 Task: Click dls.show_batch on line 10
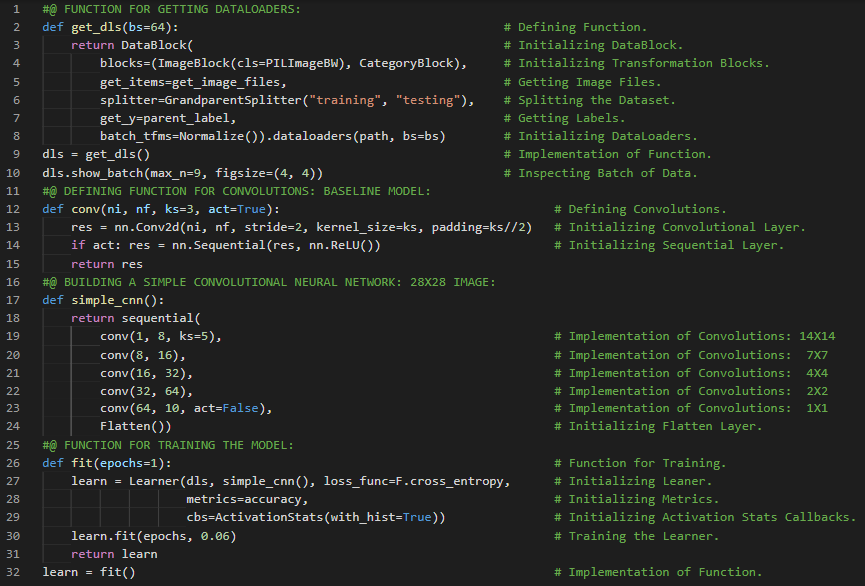81,173
